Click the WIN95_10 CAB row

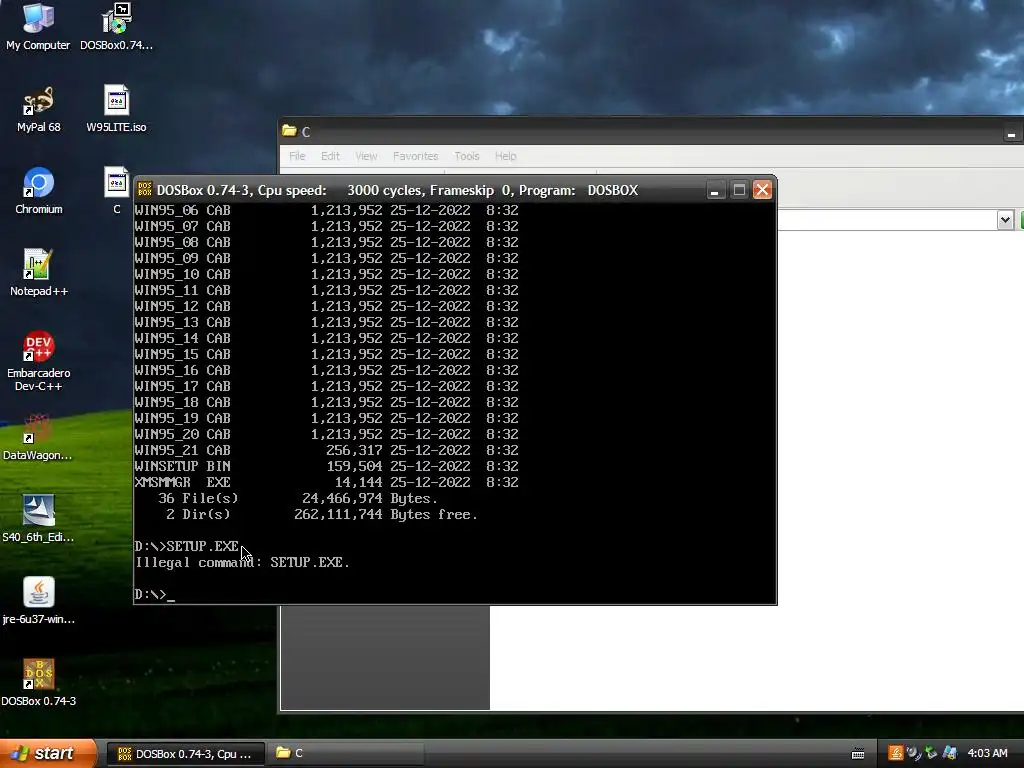(x=327, y=274)
